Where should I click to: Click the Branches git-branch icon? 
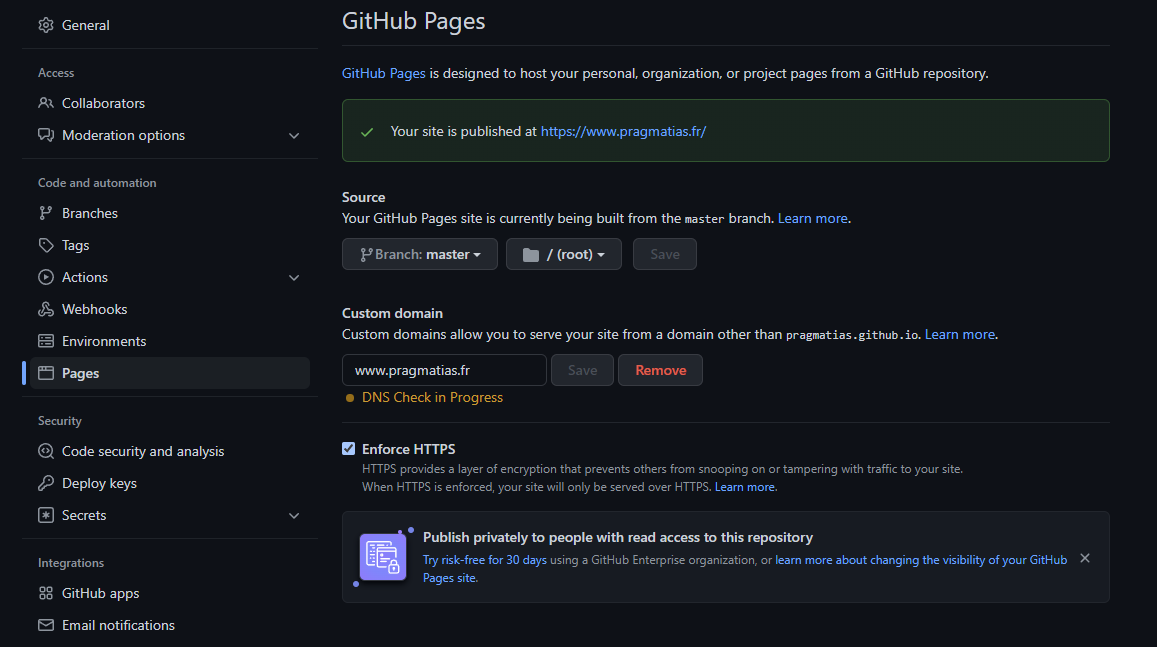(46, 213)
